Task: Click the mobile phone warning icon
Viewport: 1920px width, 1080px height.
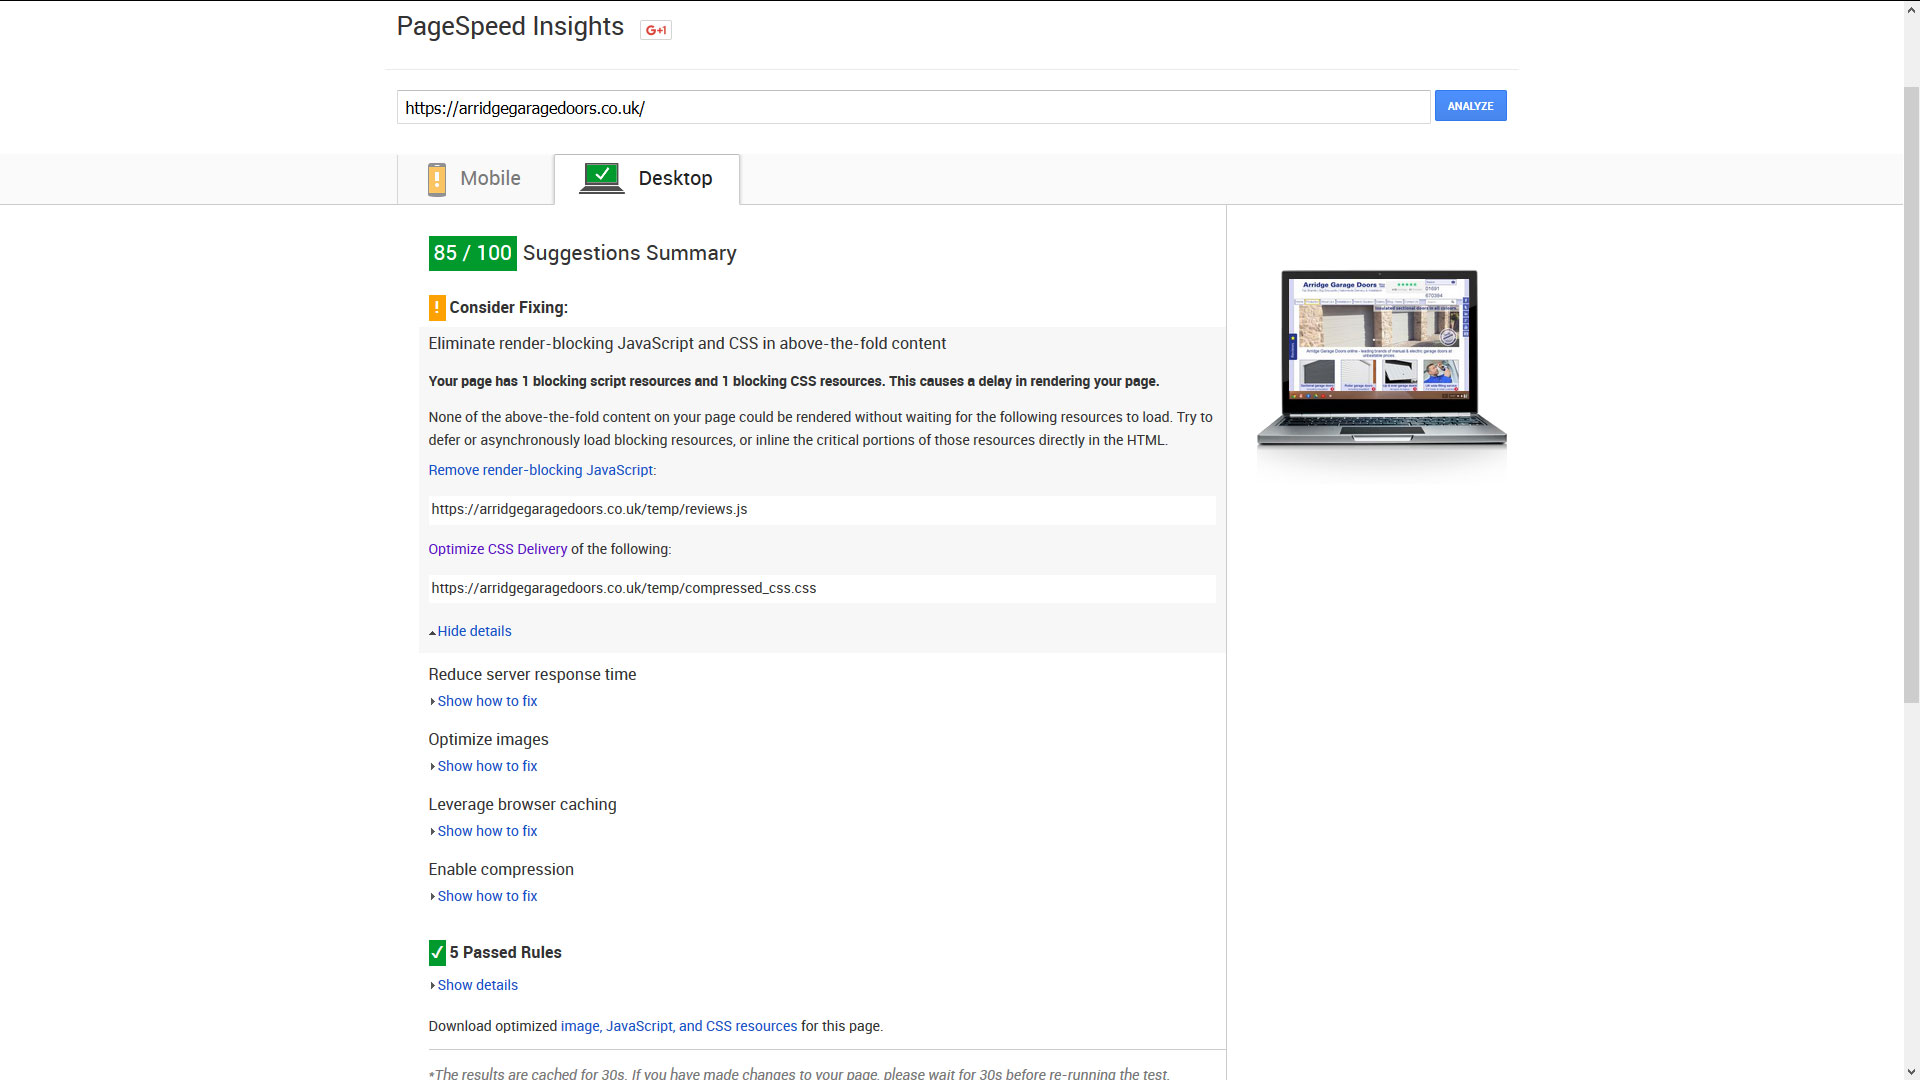Action: click(x=437, y=179)
